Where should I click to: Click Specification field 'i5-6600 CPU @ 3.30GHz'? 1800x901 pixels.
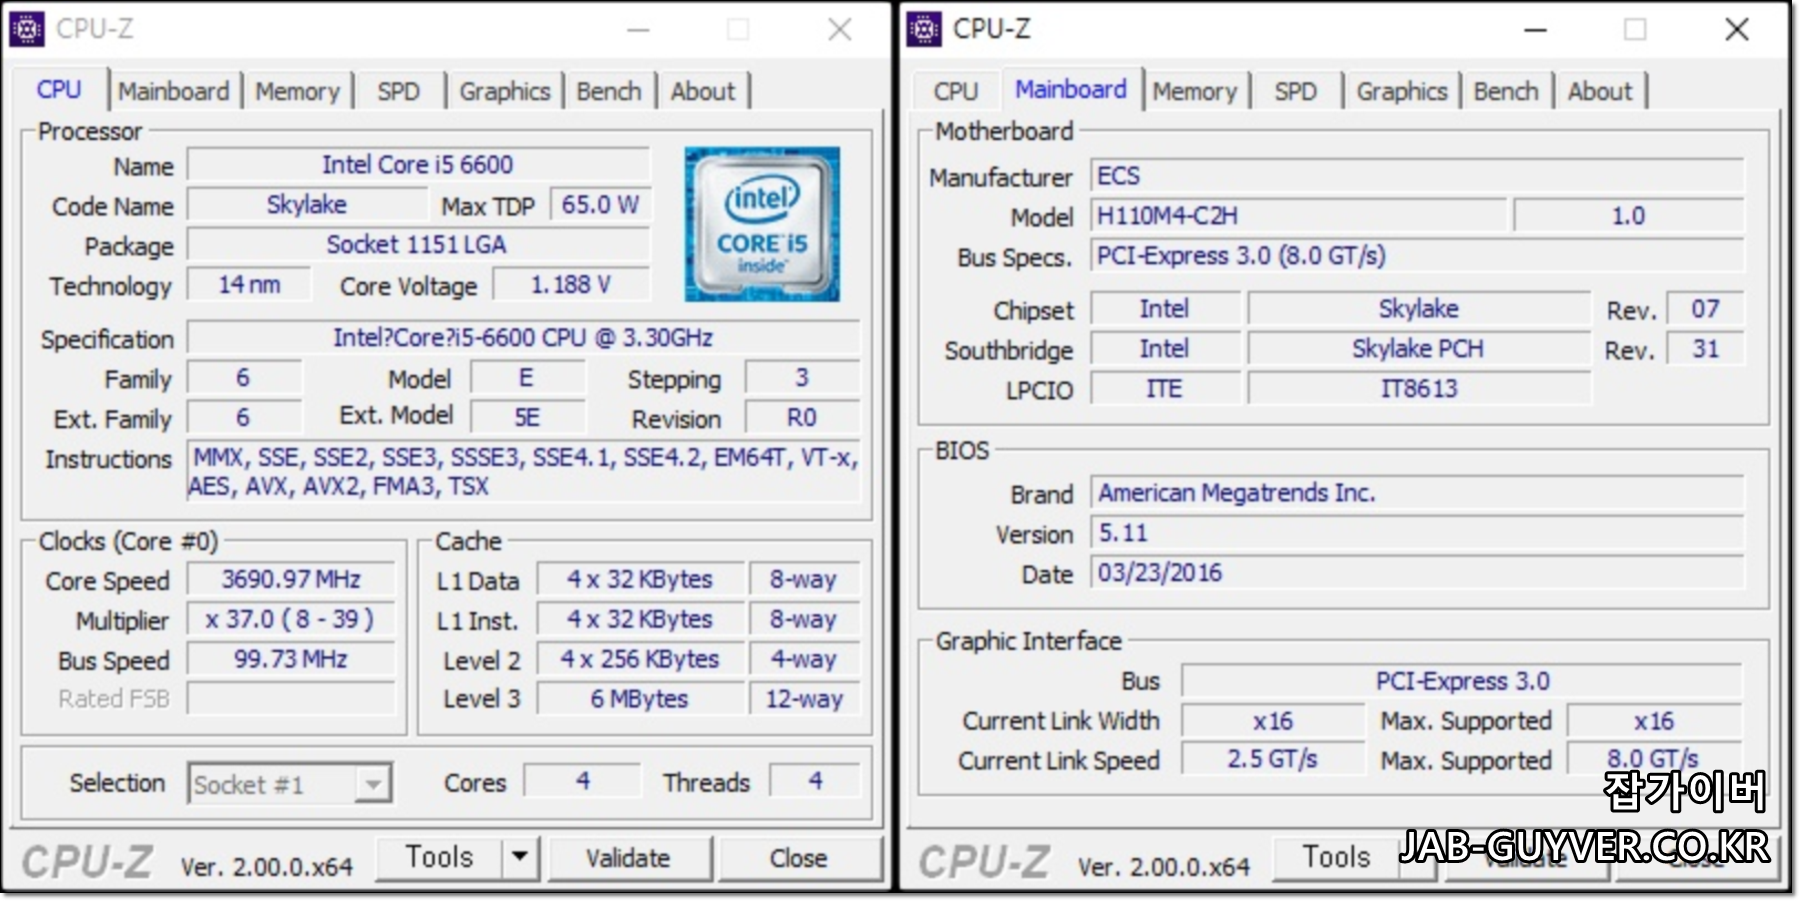(523, 337)
